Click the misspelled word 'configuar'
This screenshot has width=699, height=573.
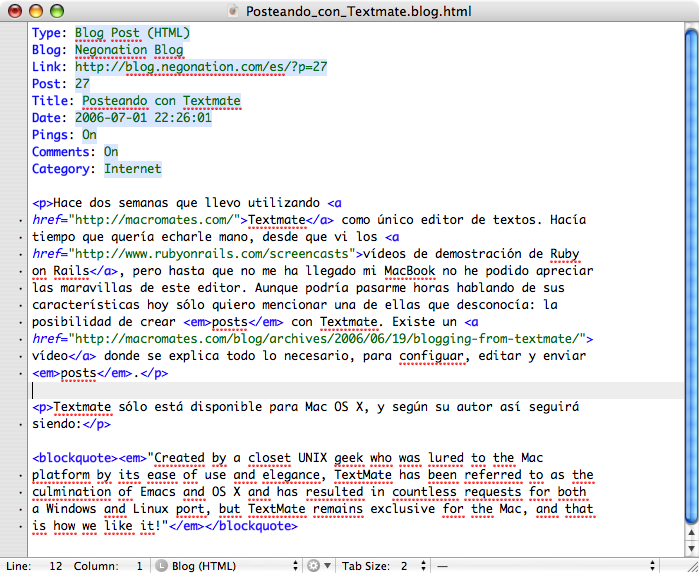point(432,356)
